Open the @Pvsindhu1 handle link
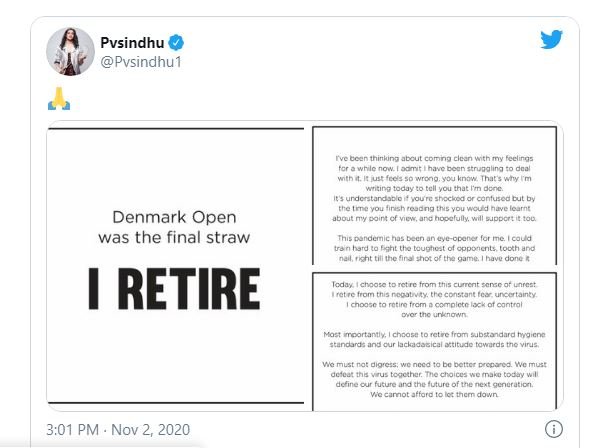The image size is (593, 448). pyautogui.click(x=141, y=62)
